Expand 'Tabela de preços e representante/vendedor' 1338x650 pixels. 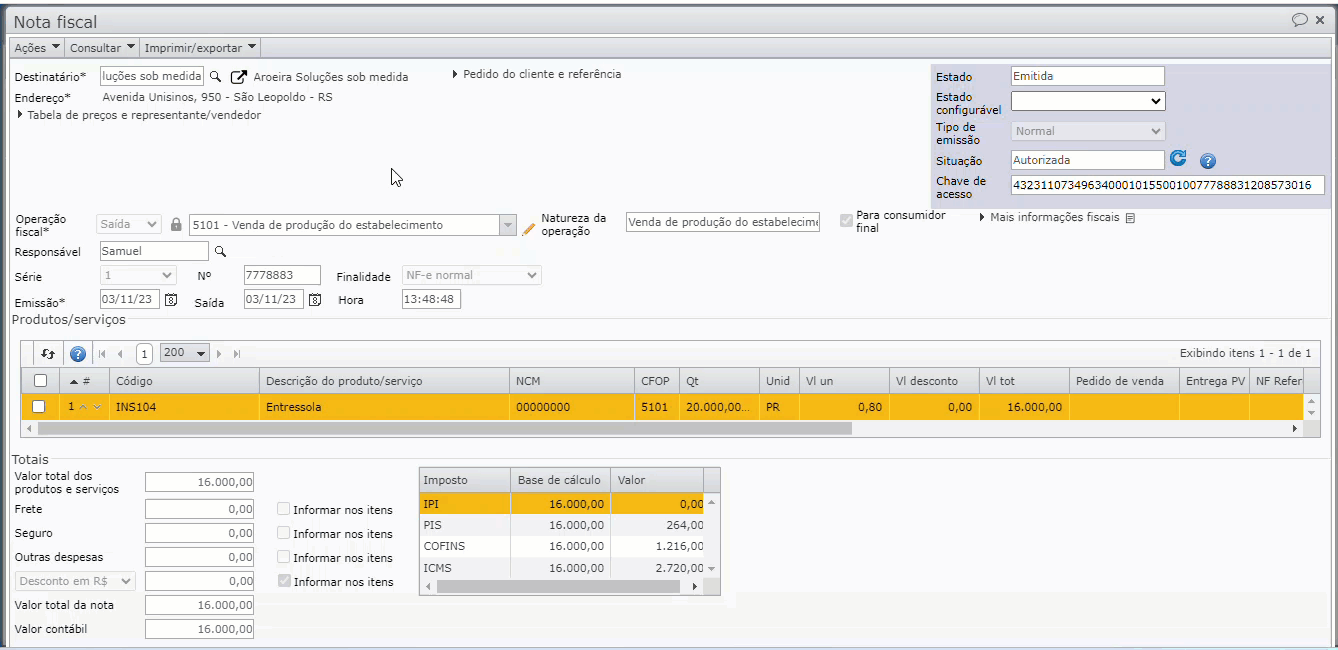point(143,115)
